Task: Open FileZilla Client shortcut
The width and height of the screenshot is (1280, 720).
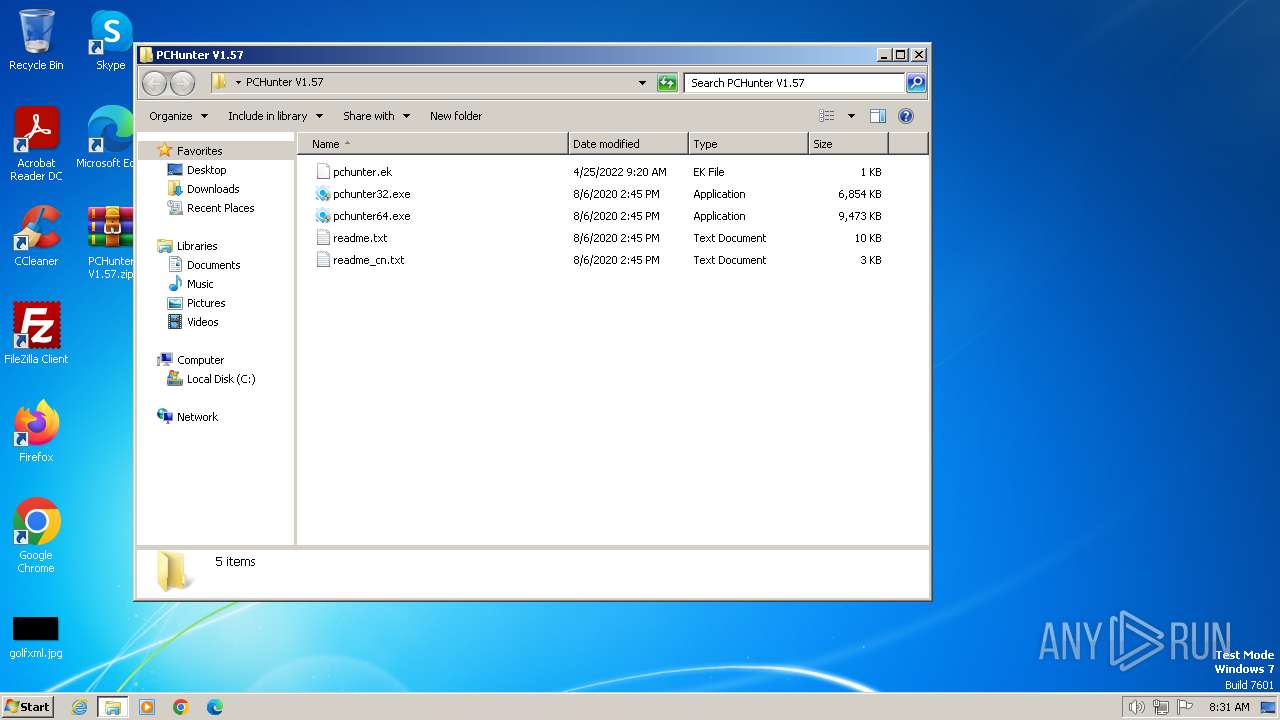Action: point(36,334)
